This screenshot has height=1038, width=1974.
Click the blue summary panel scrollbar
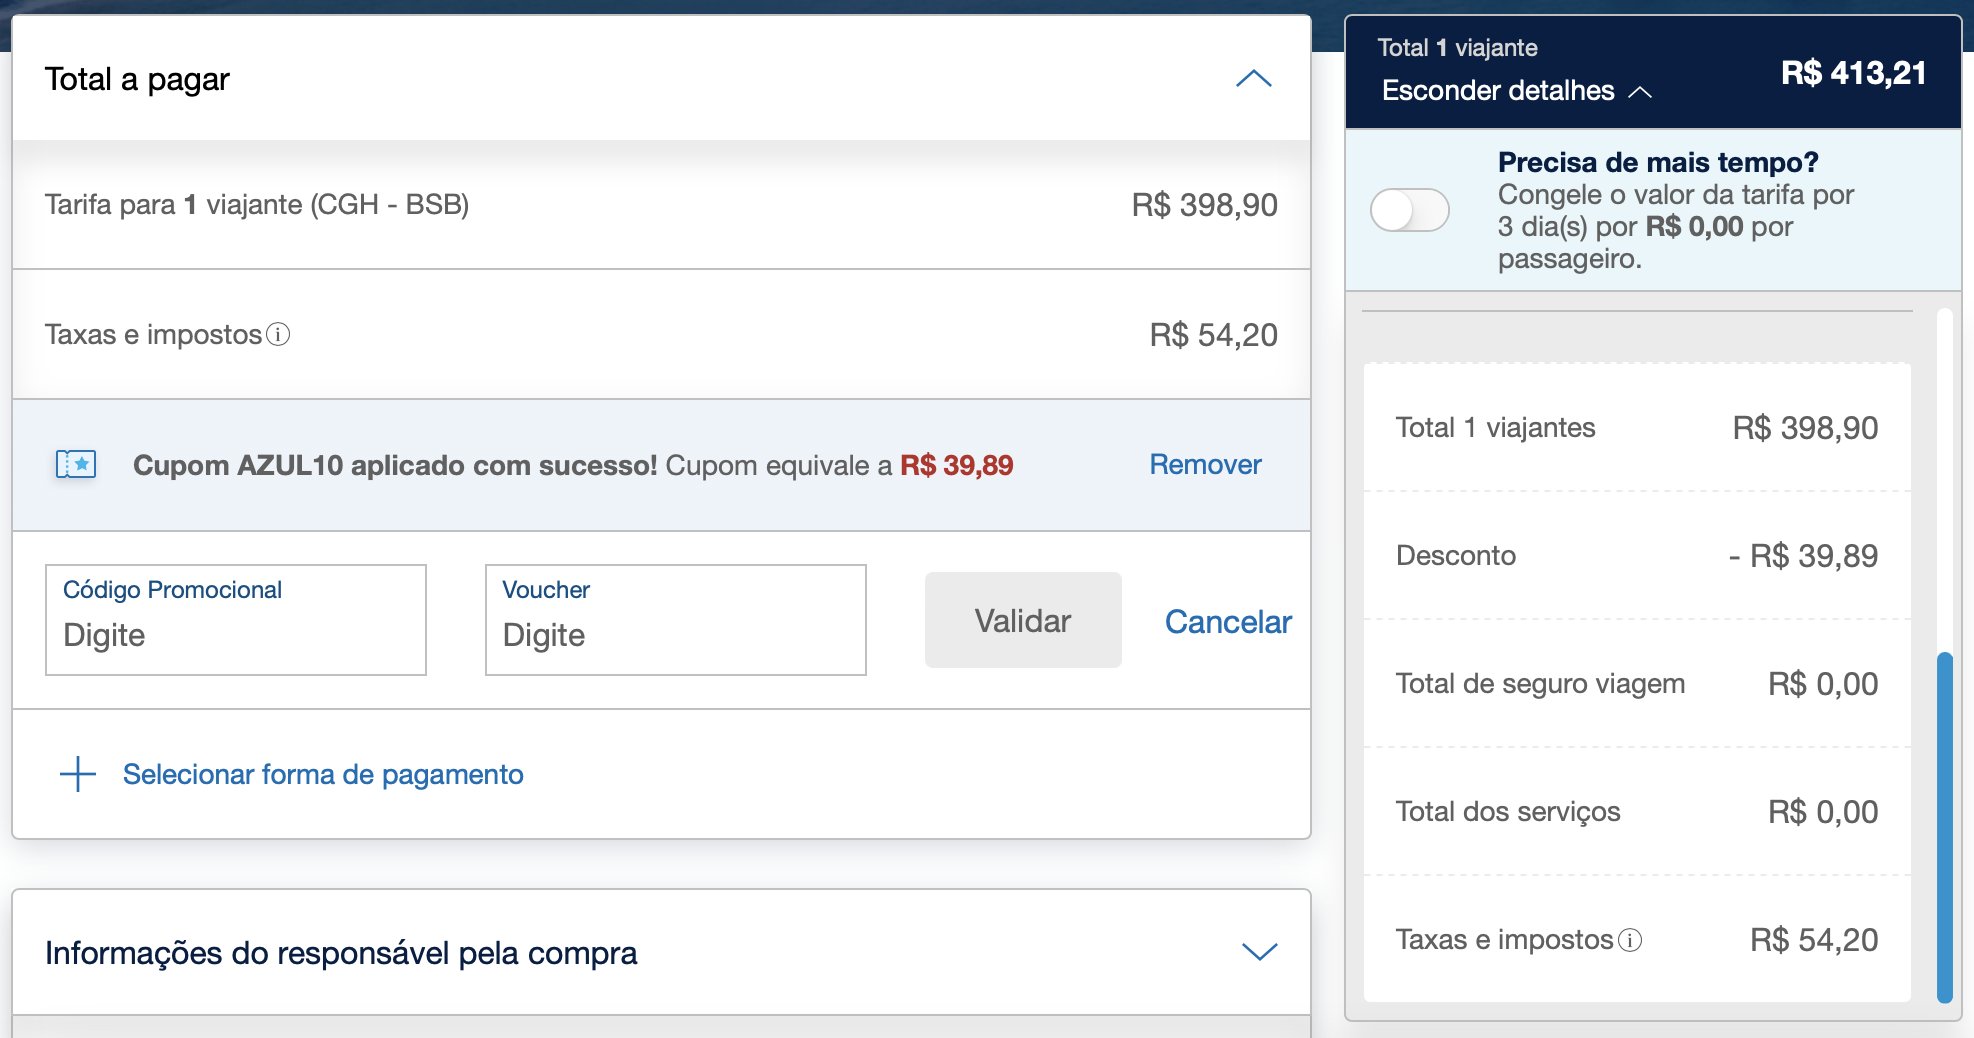tap(1945, 827)
